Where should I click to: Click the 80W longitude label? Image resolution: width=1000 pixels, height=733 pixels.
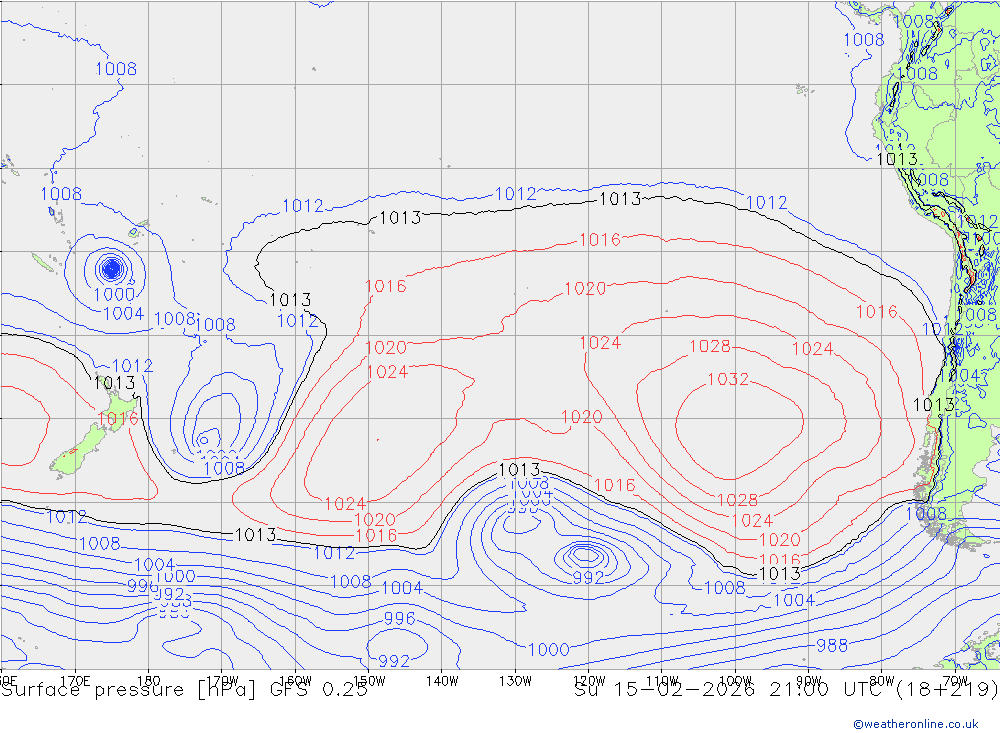tap(882, 681)
